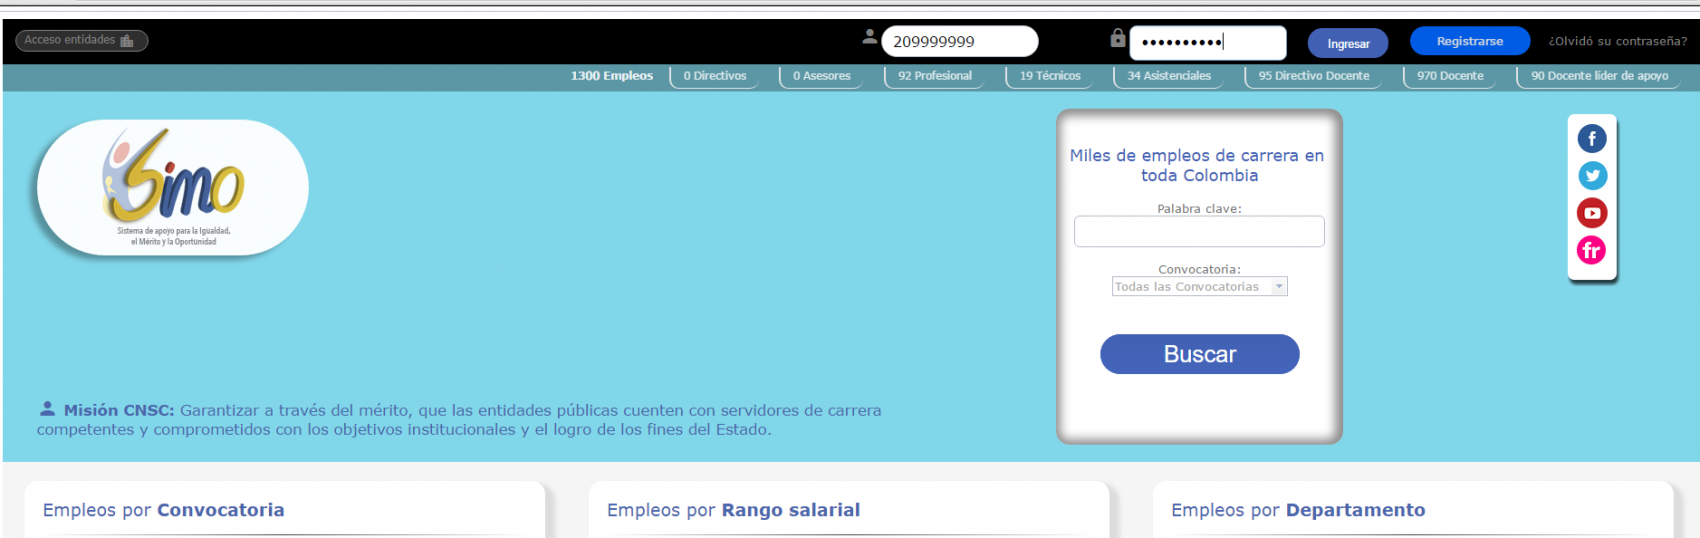Screen dimensions: 1700x538
Task: Open the Twitter social icon
Action: click(1592, 176)
